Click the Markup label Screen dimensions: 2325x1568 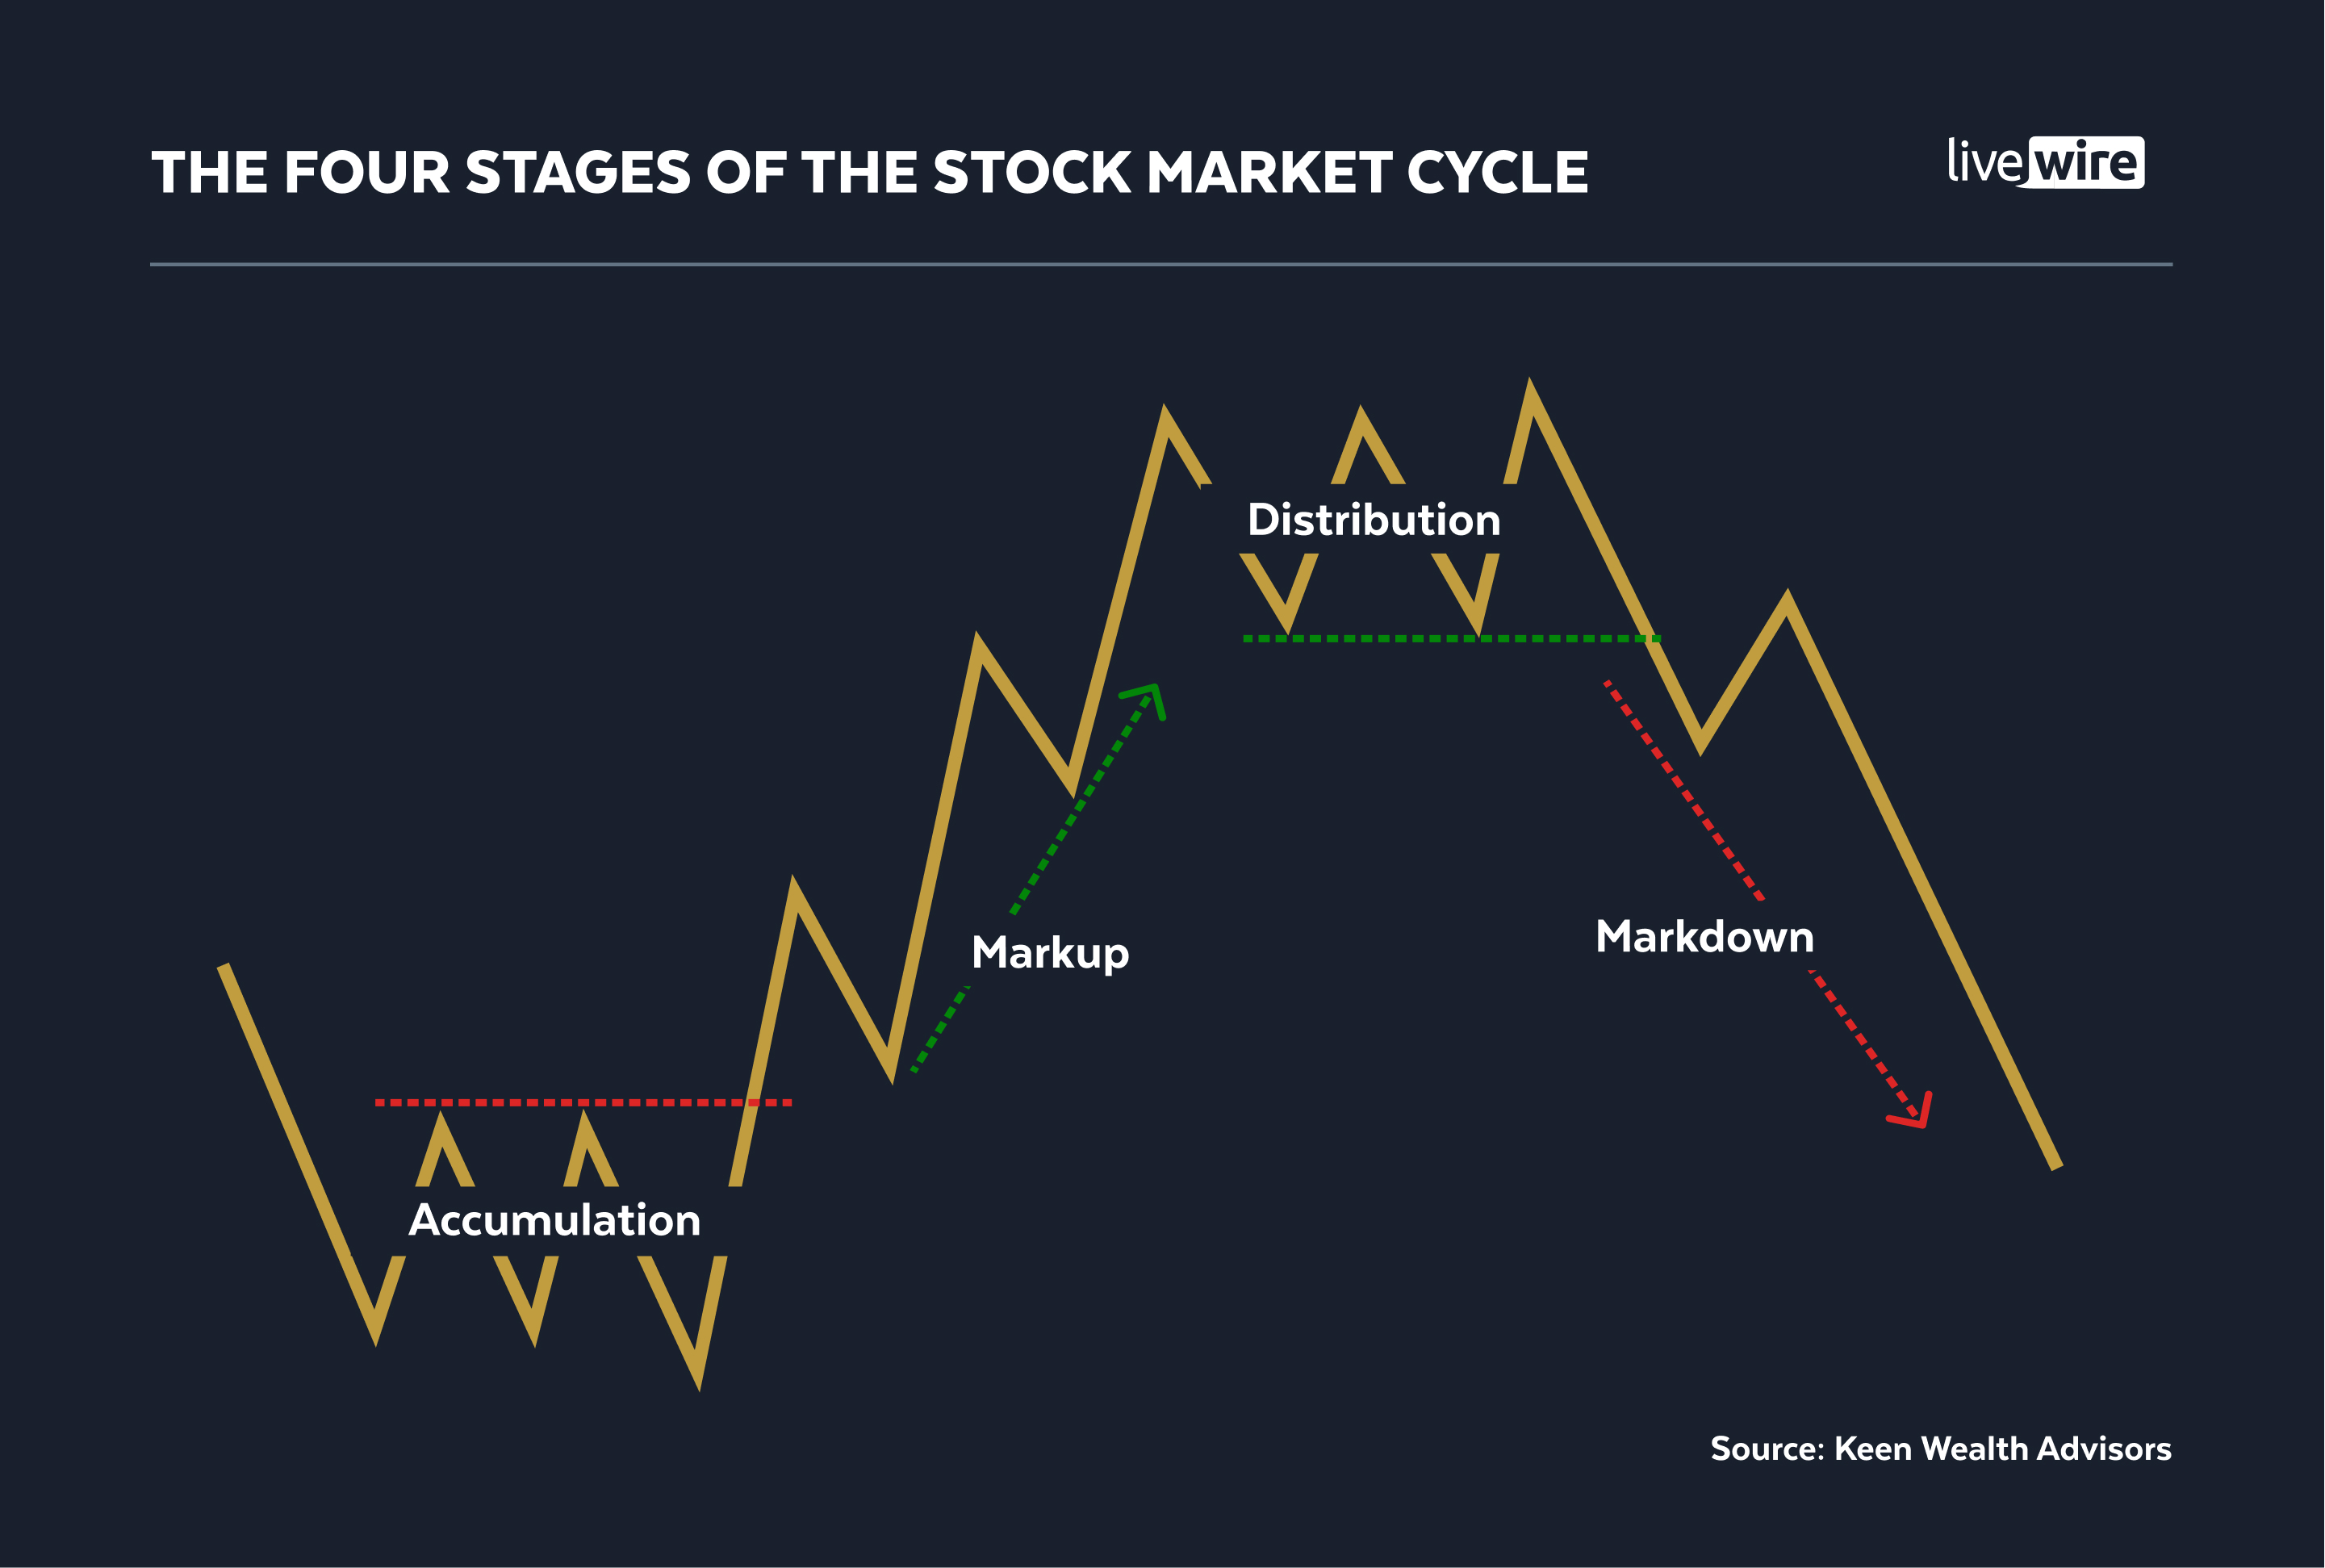pos(1050,953)
